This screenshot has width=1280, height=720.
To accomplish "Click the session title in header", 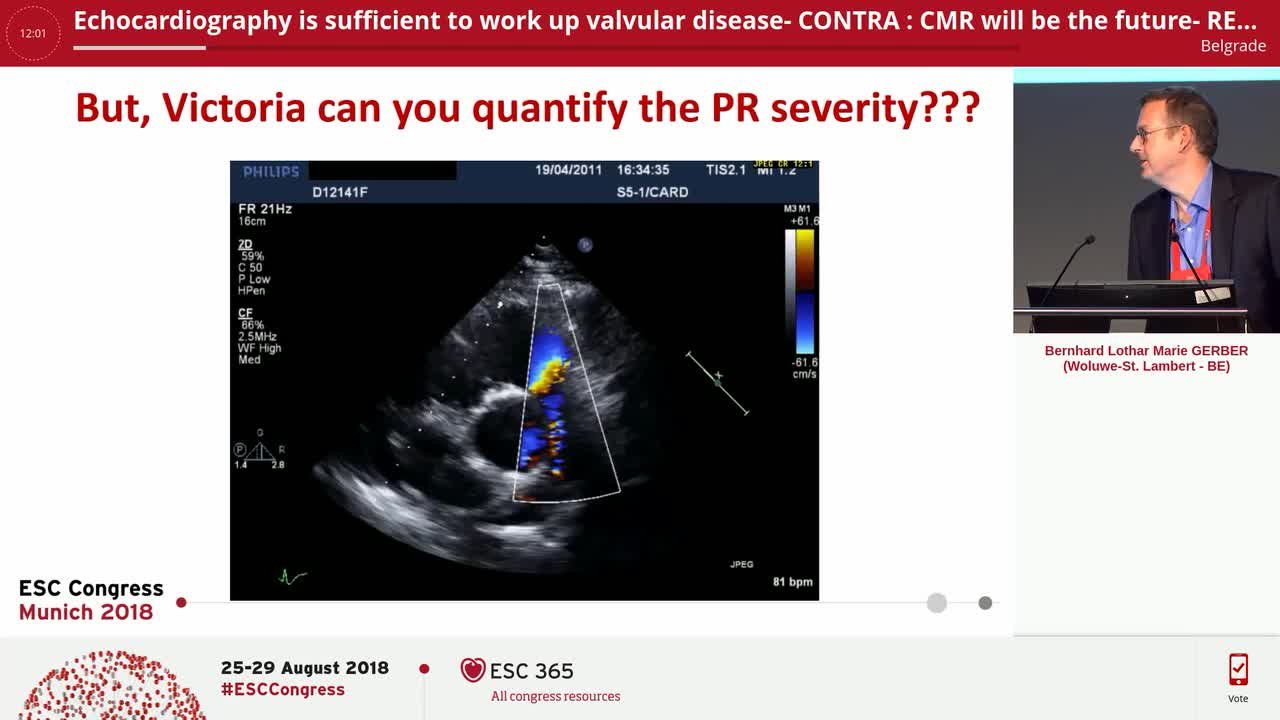I will click(x=665, y=20).
